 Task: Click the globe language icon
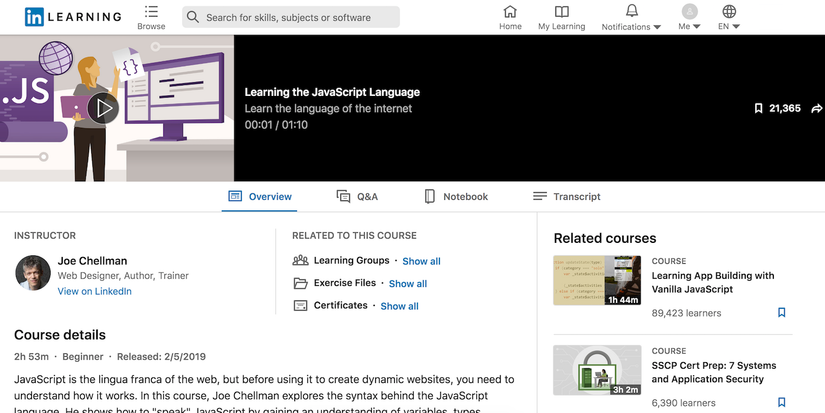[x=729, y=11]
